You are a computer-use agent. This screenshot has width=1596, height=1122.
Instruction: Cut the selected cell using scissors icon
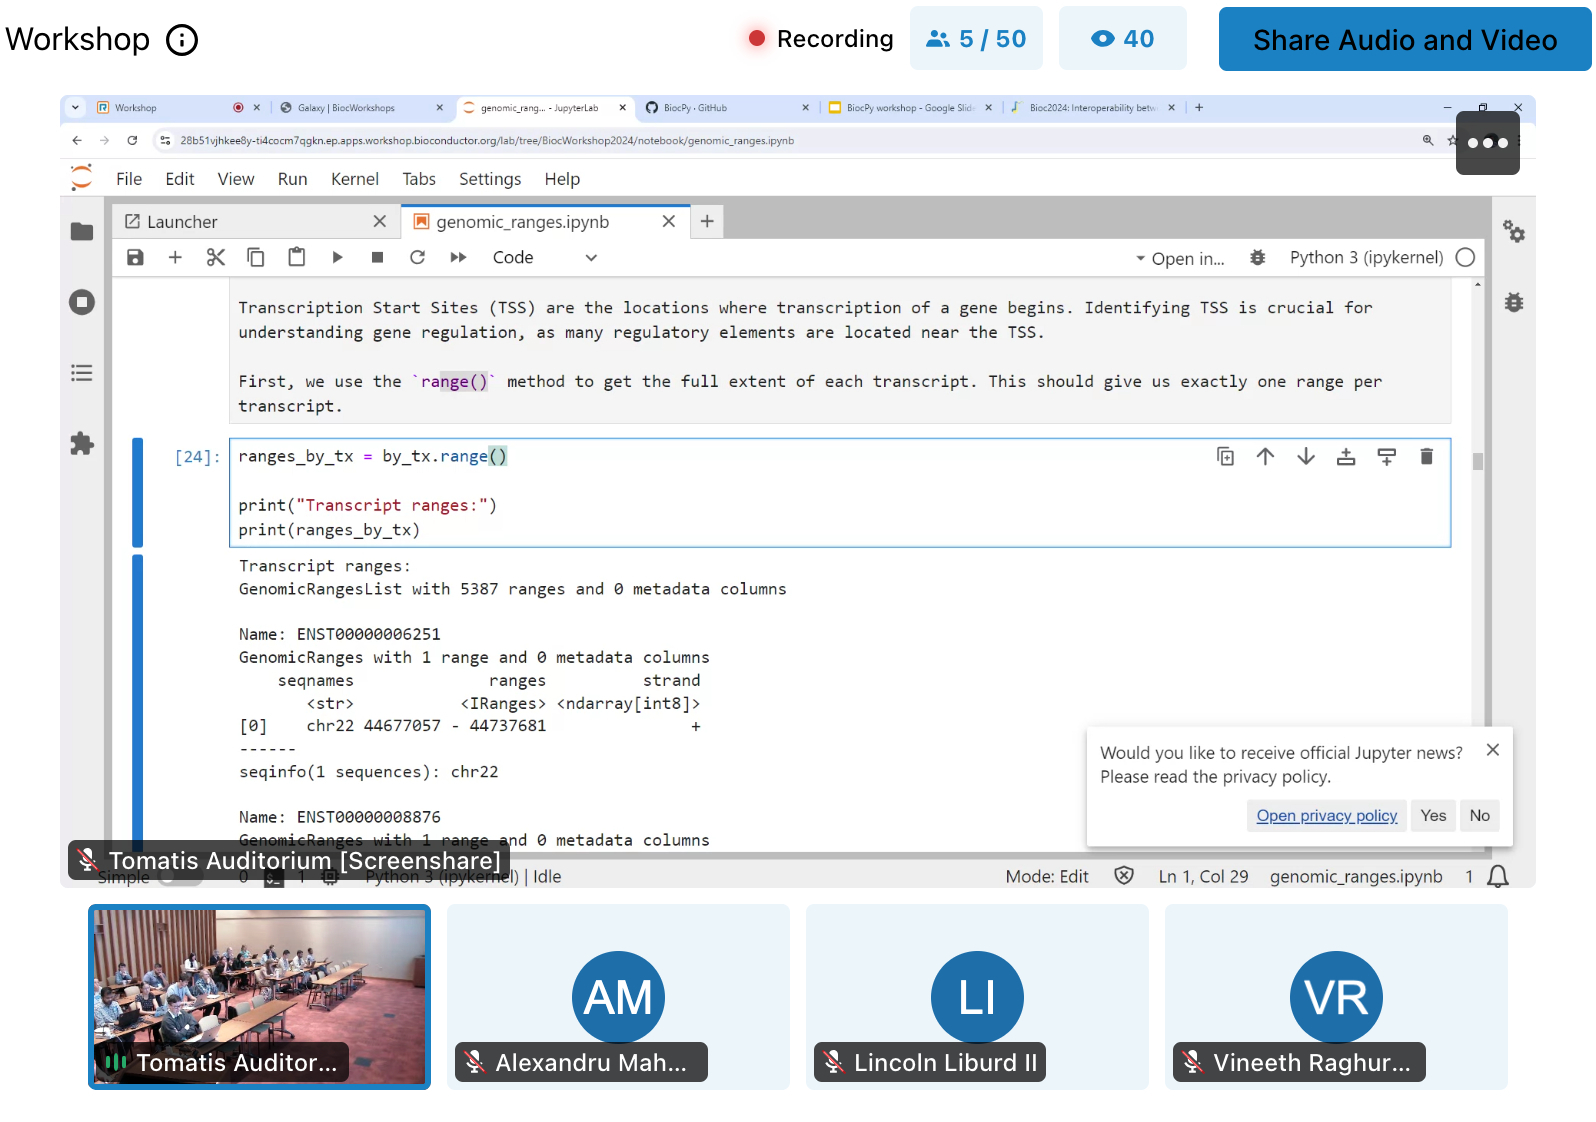tap(215, 258)
